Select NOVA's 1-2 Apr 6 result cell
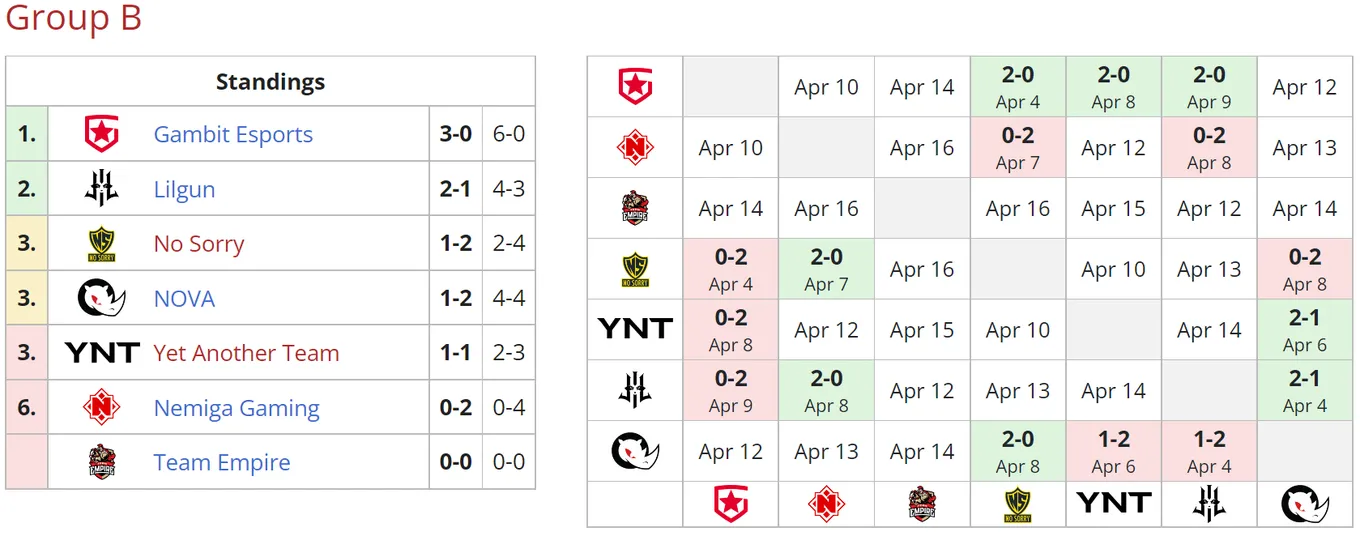1360x539 pixels. pos(1114,451)
